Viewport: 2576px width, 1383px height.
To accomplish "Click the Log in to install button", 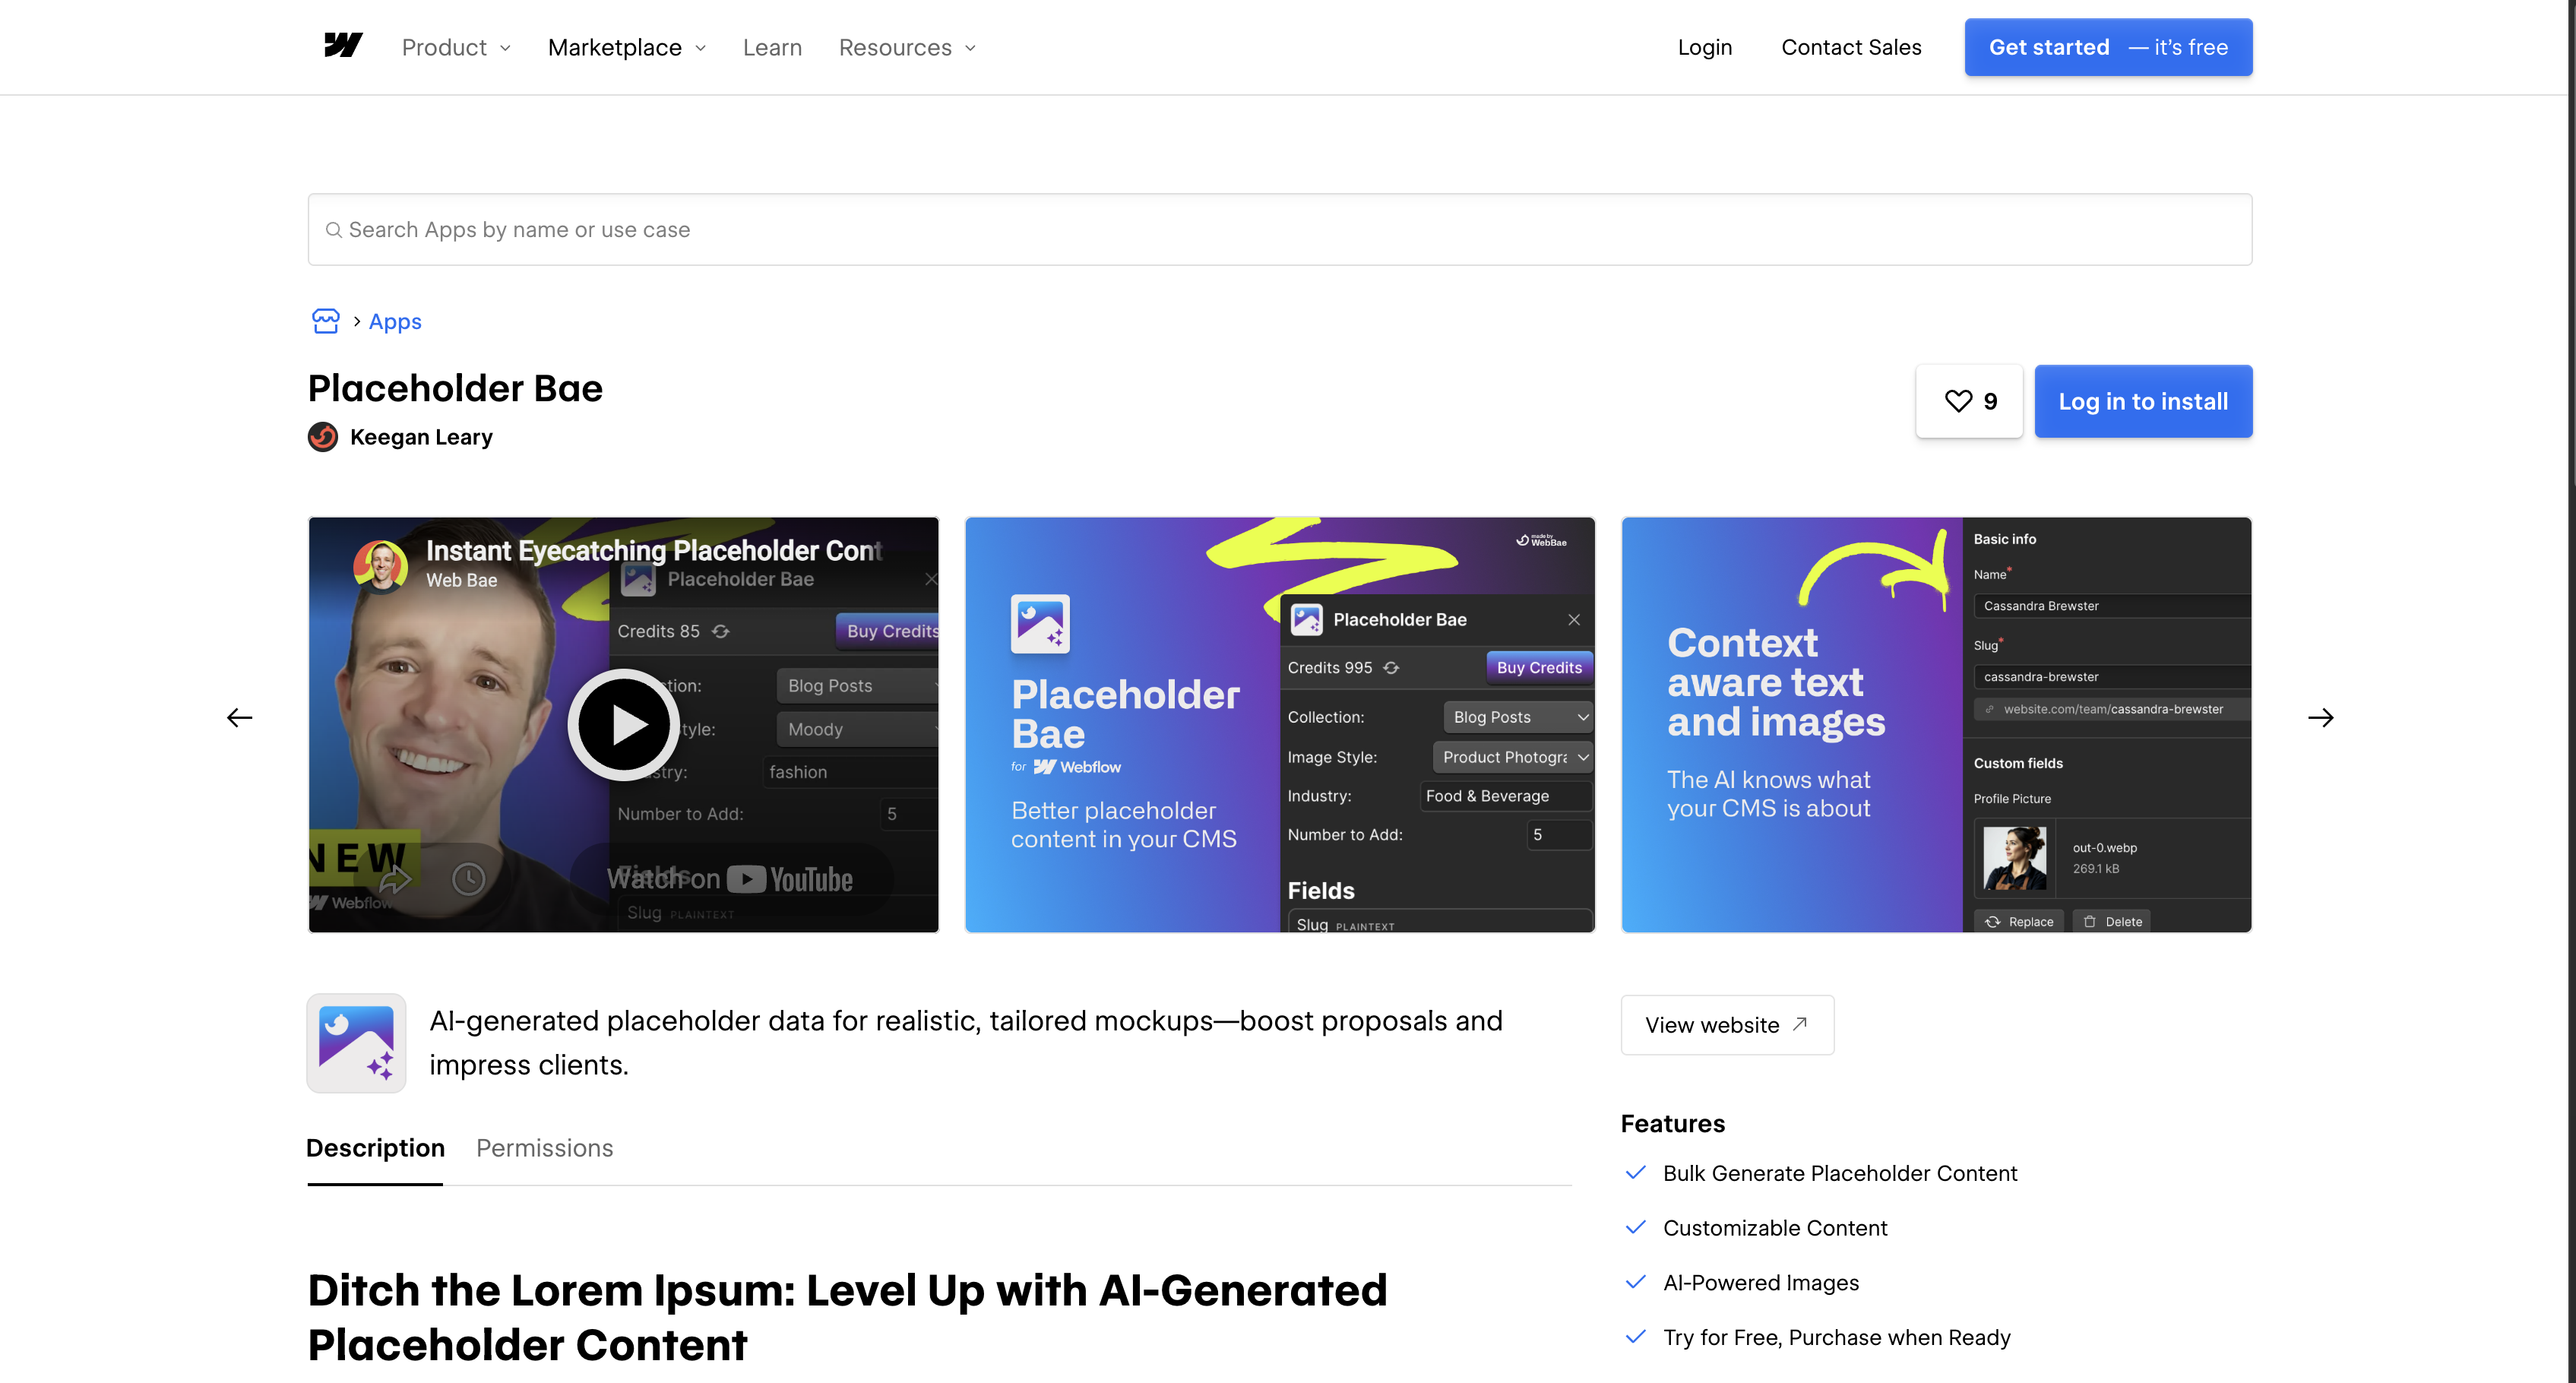I will pos(2143,401).
